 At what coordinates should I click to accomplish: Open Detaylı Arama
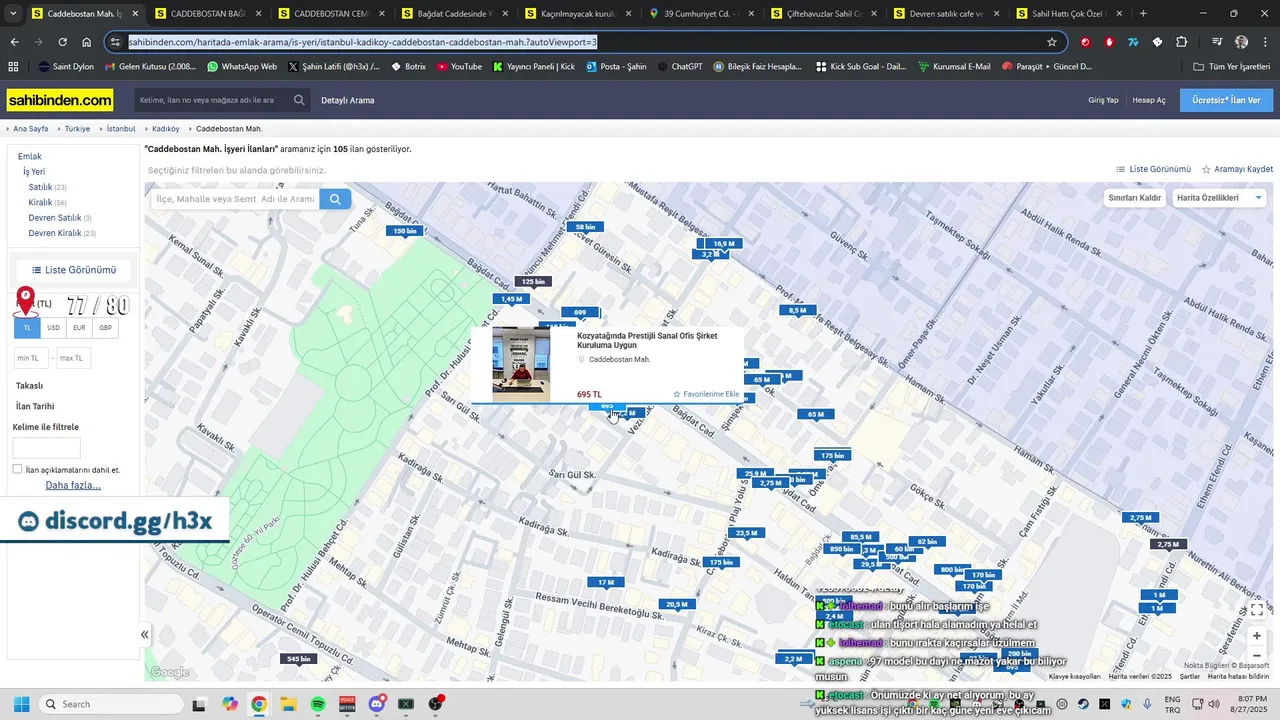click(x=348, y=100)
